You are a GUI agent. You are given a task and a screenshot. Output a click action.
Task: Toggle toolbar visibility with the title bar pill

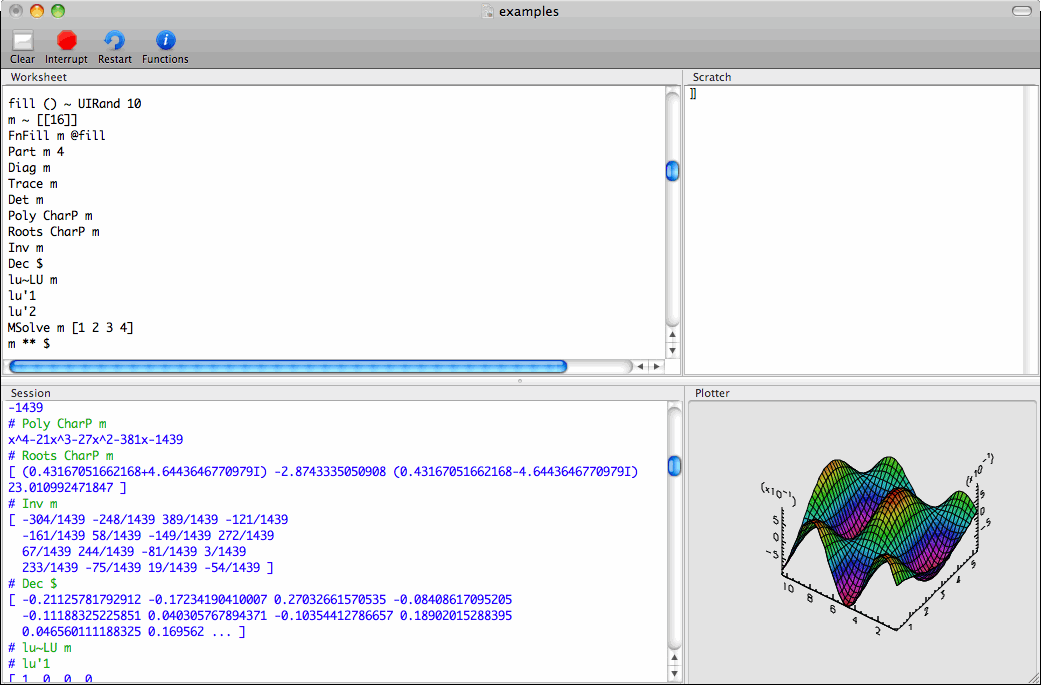1021,12
